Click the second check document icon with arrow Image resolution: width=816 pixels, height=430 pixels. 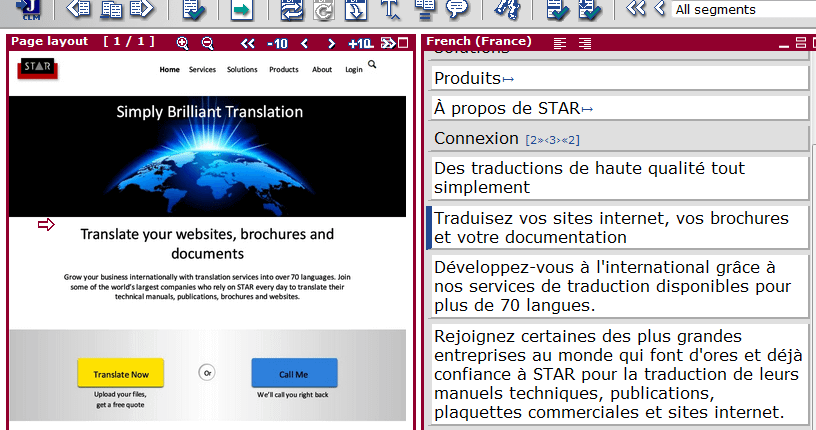(x=590, y=10)
